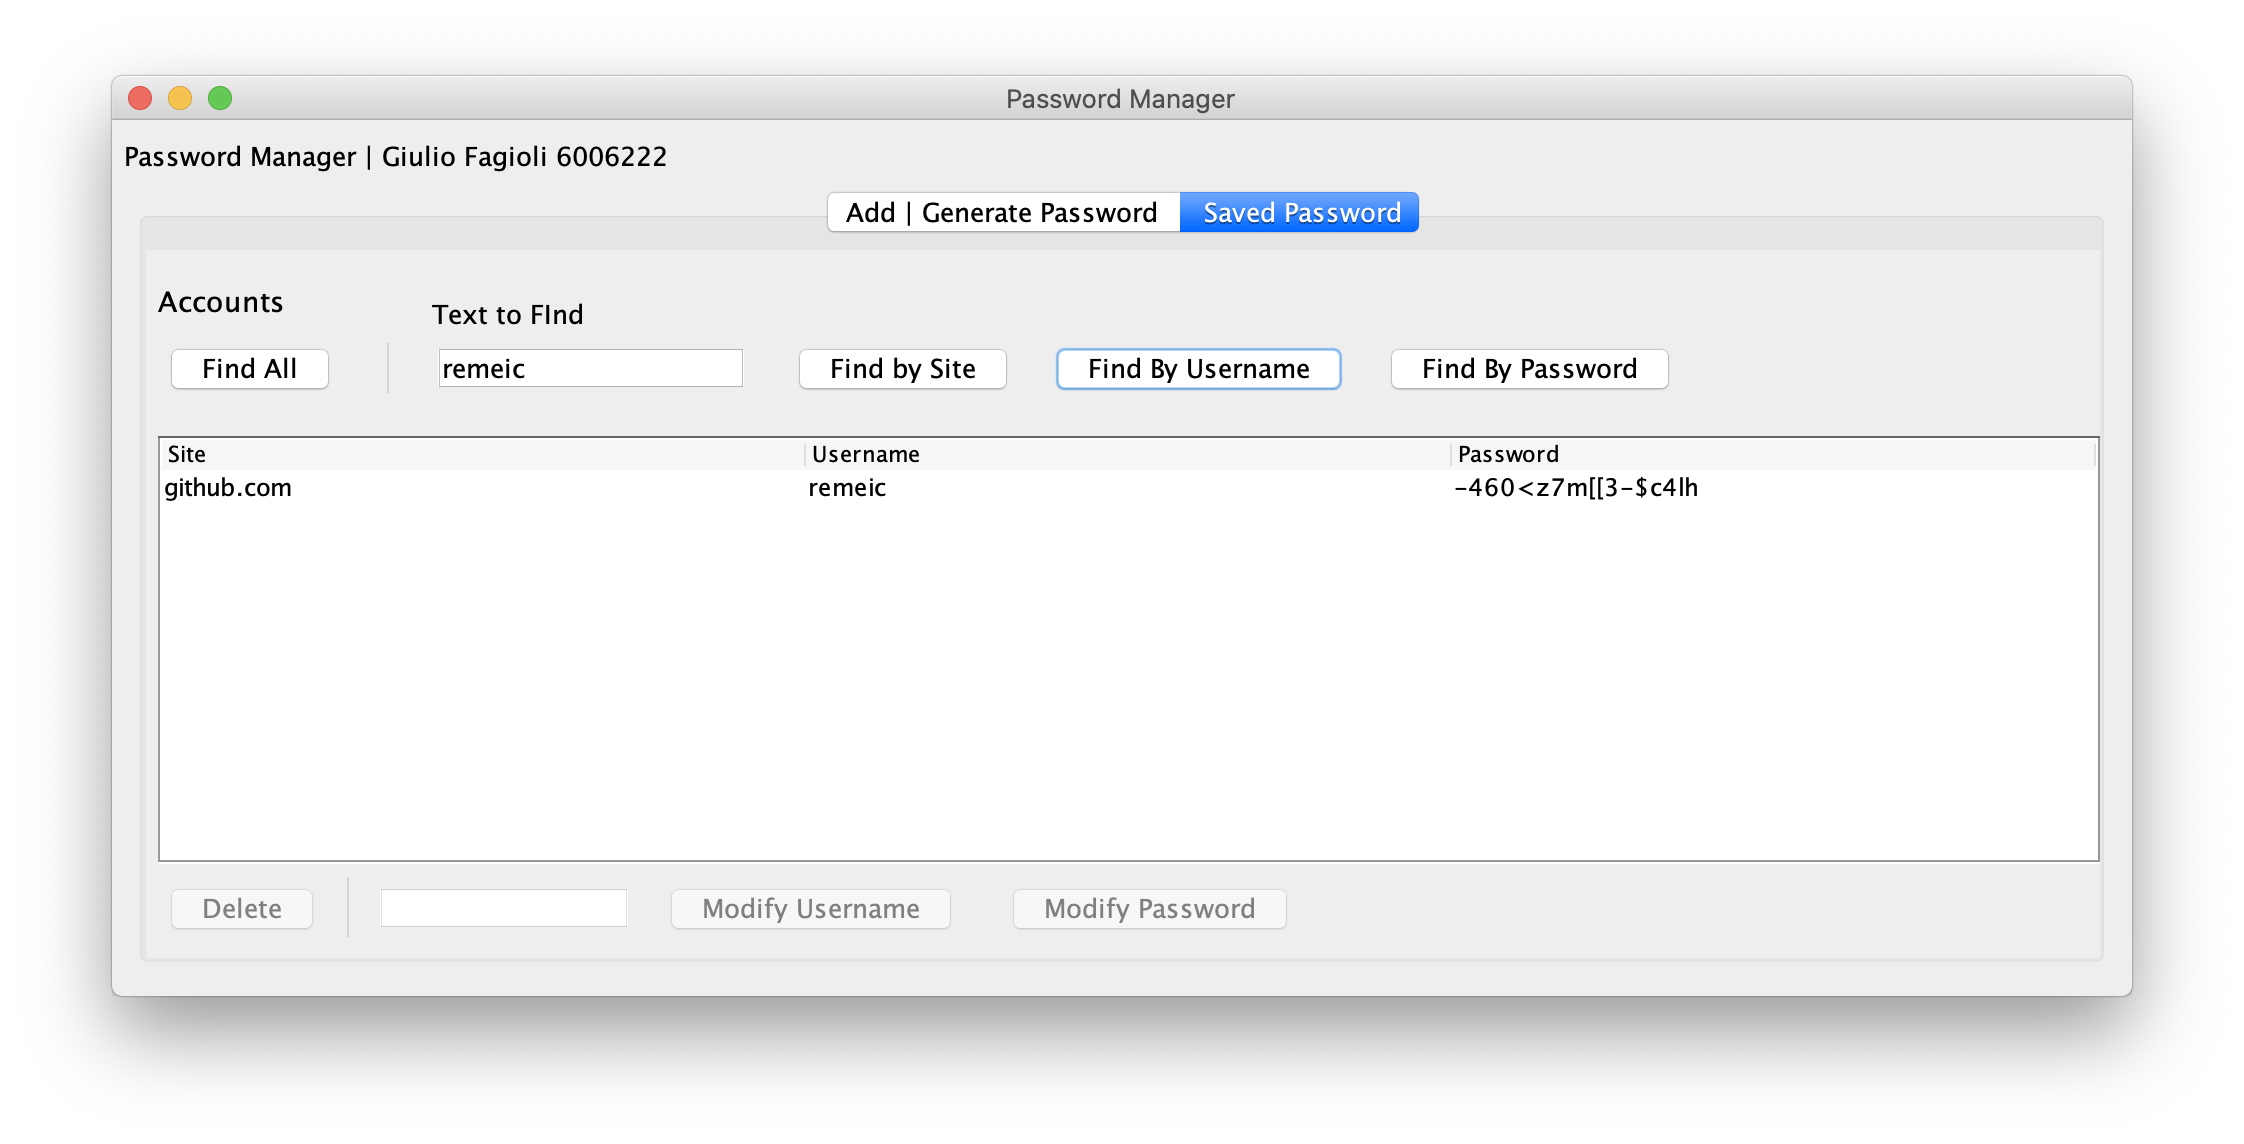The image size is (2244, 1144).
Task: Click the Delete account button
Action: [242, 908]
